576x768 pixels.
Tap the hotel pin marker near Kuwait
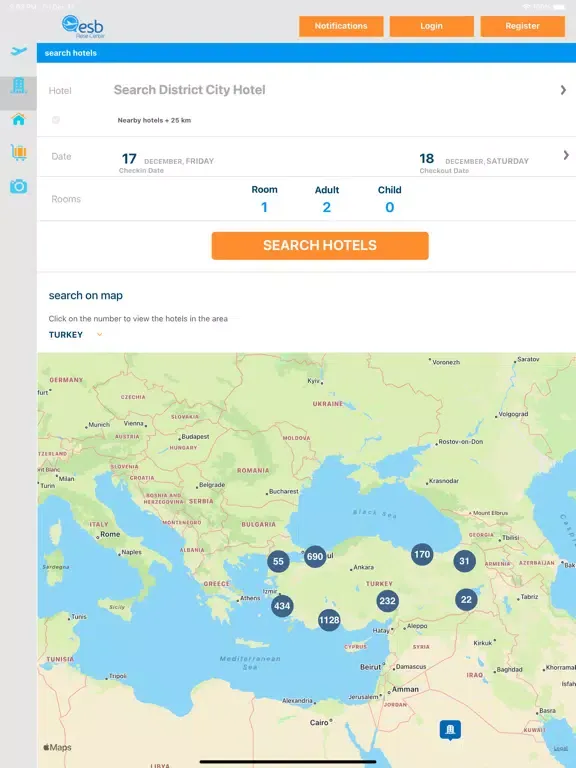point(450,729)
